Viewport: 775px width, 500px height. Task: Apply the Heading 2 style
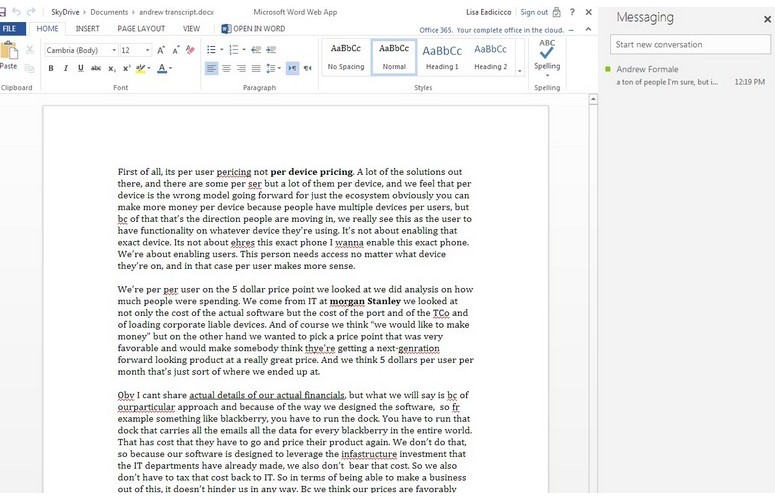pos(490,57)
